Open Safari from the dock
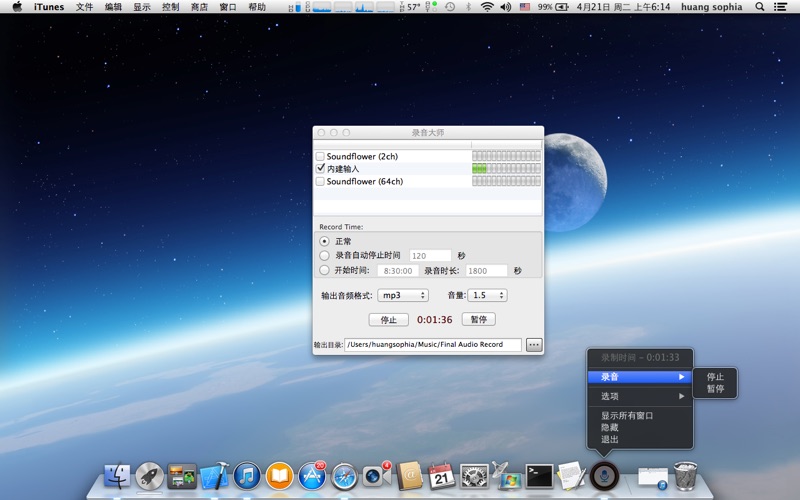The height and width of the screenshot is (500, 800). pyautogui.click(x=344, y=476)
